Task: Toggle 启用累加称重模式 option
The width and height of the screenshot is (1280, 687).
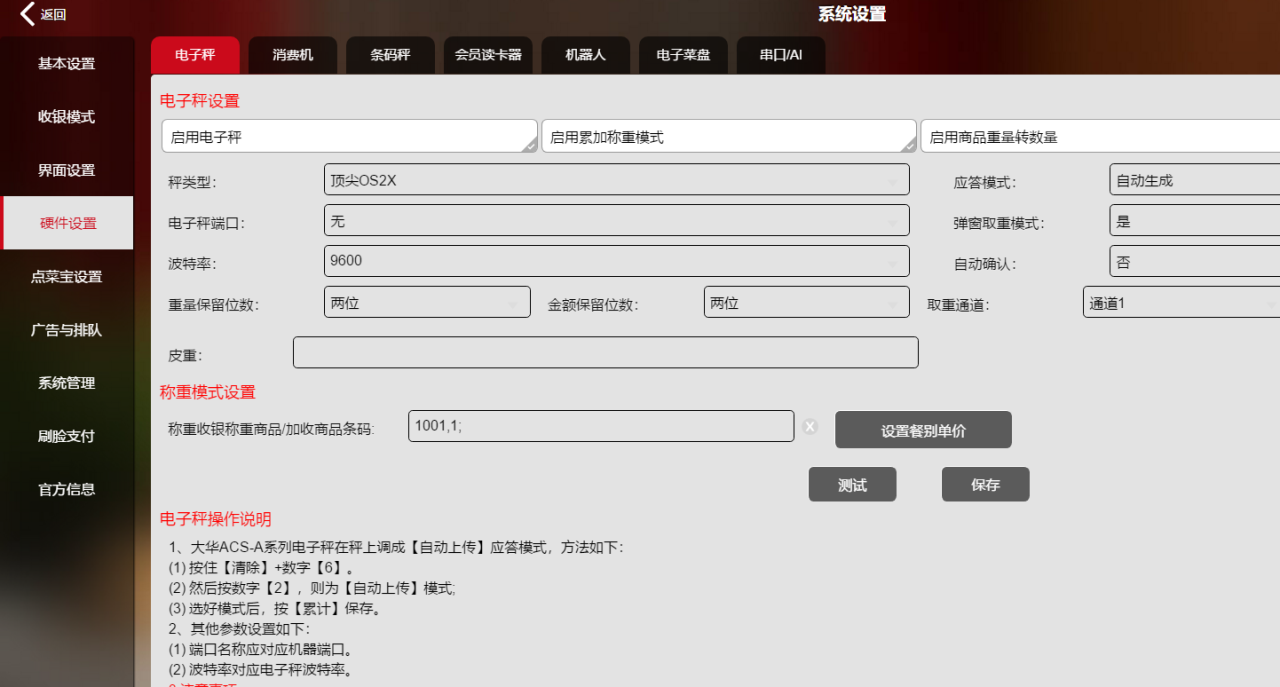Action: [x=728, y=137]
